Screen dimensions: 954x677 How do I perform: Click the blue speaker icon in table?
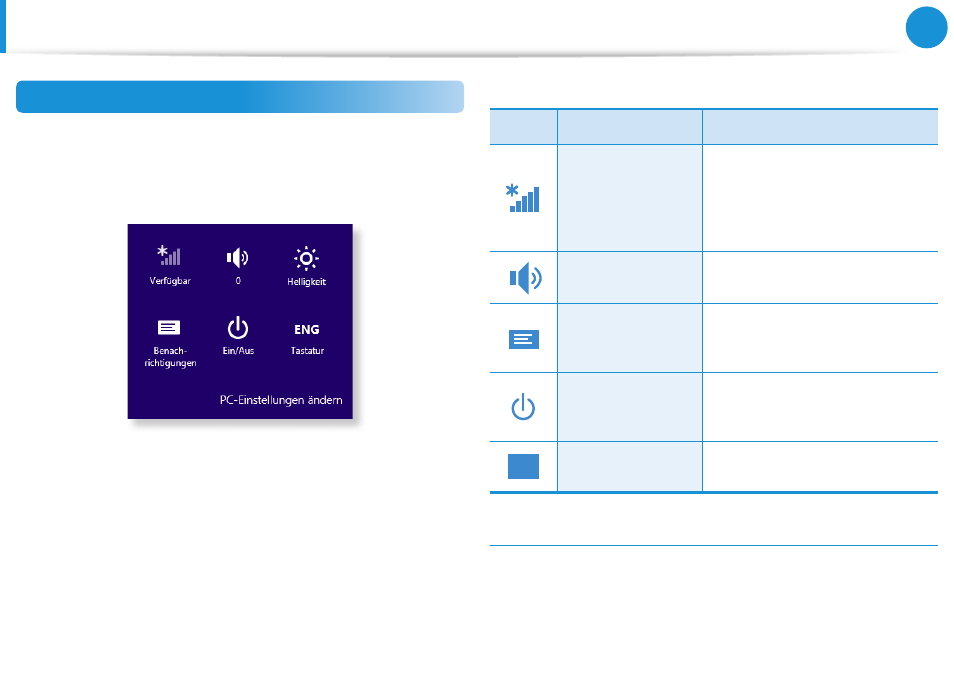525,278
